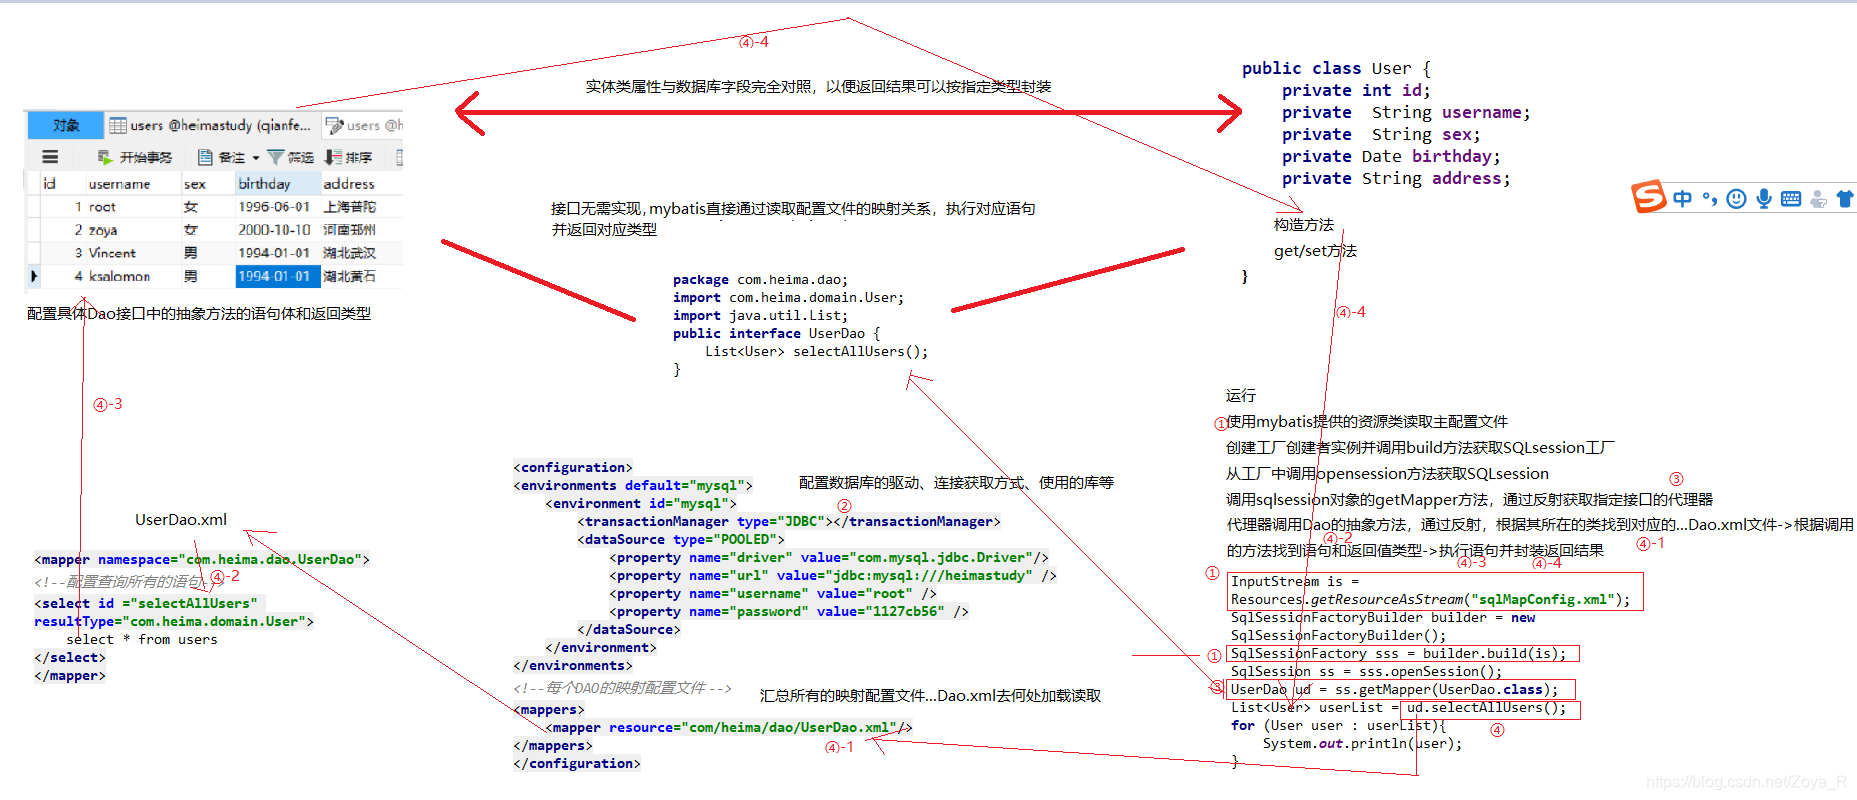Open the Sogou soft keyboard icon

pos(1791,199)
